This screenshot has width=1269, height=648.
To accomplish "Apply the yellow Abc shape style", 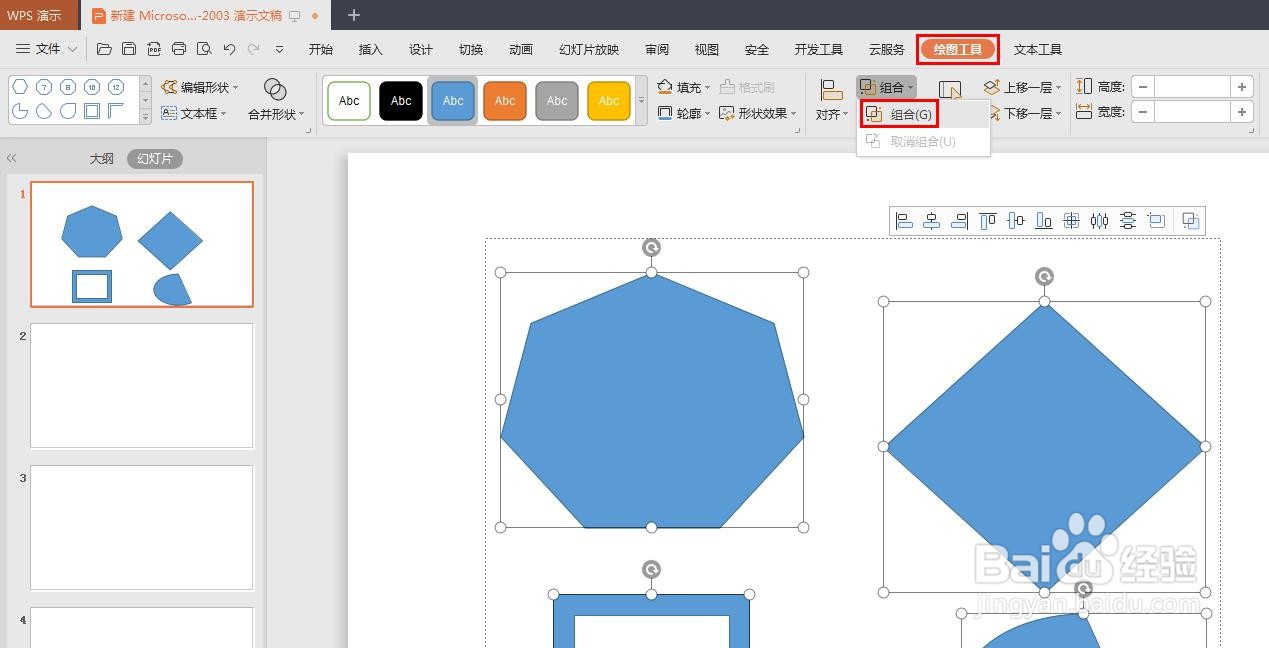I will pyautogui.click(x=609, y=101).
